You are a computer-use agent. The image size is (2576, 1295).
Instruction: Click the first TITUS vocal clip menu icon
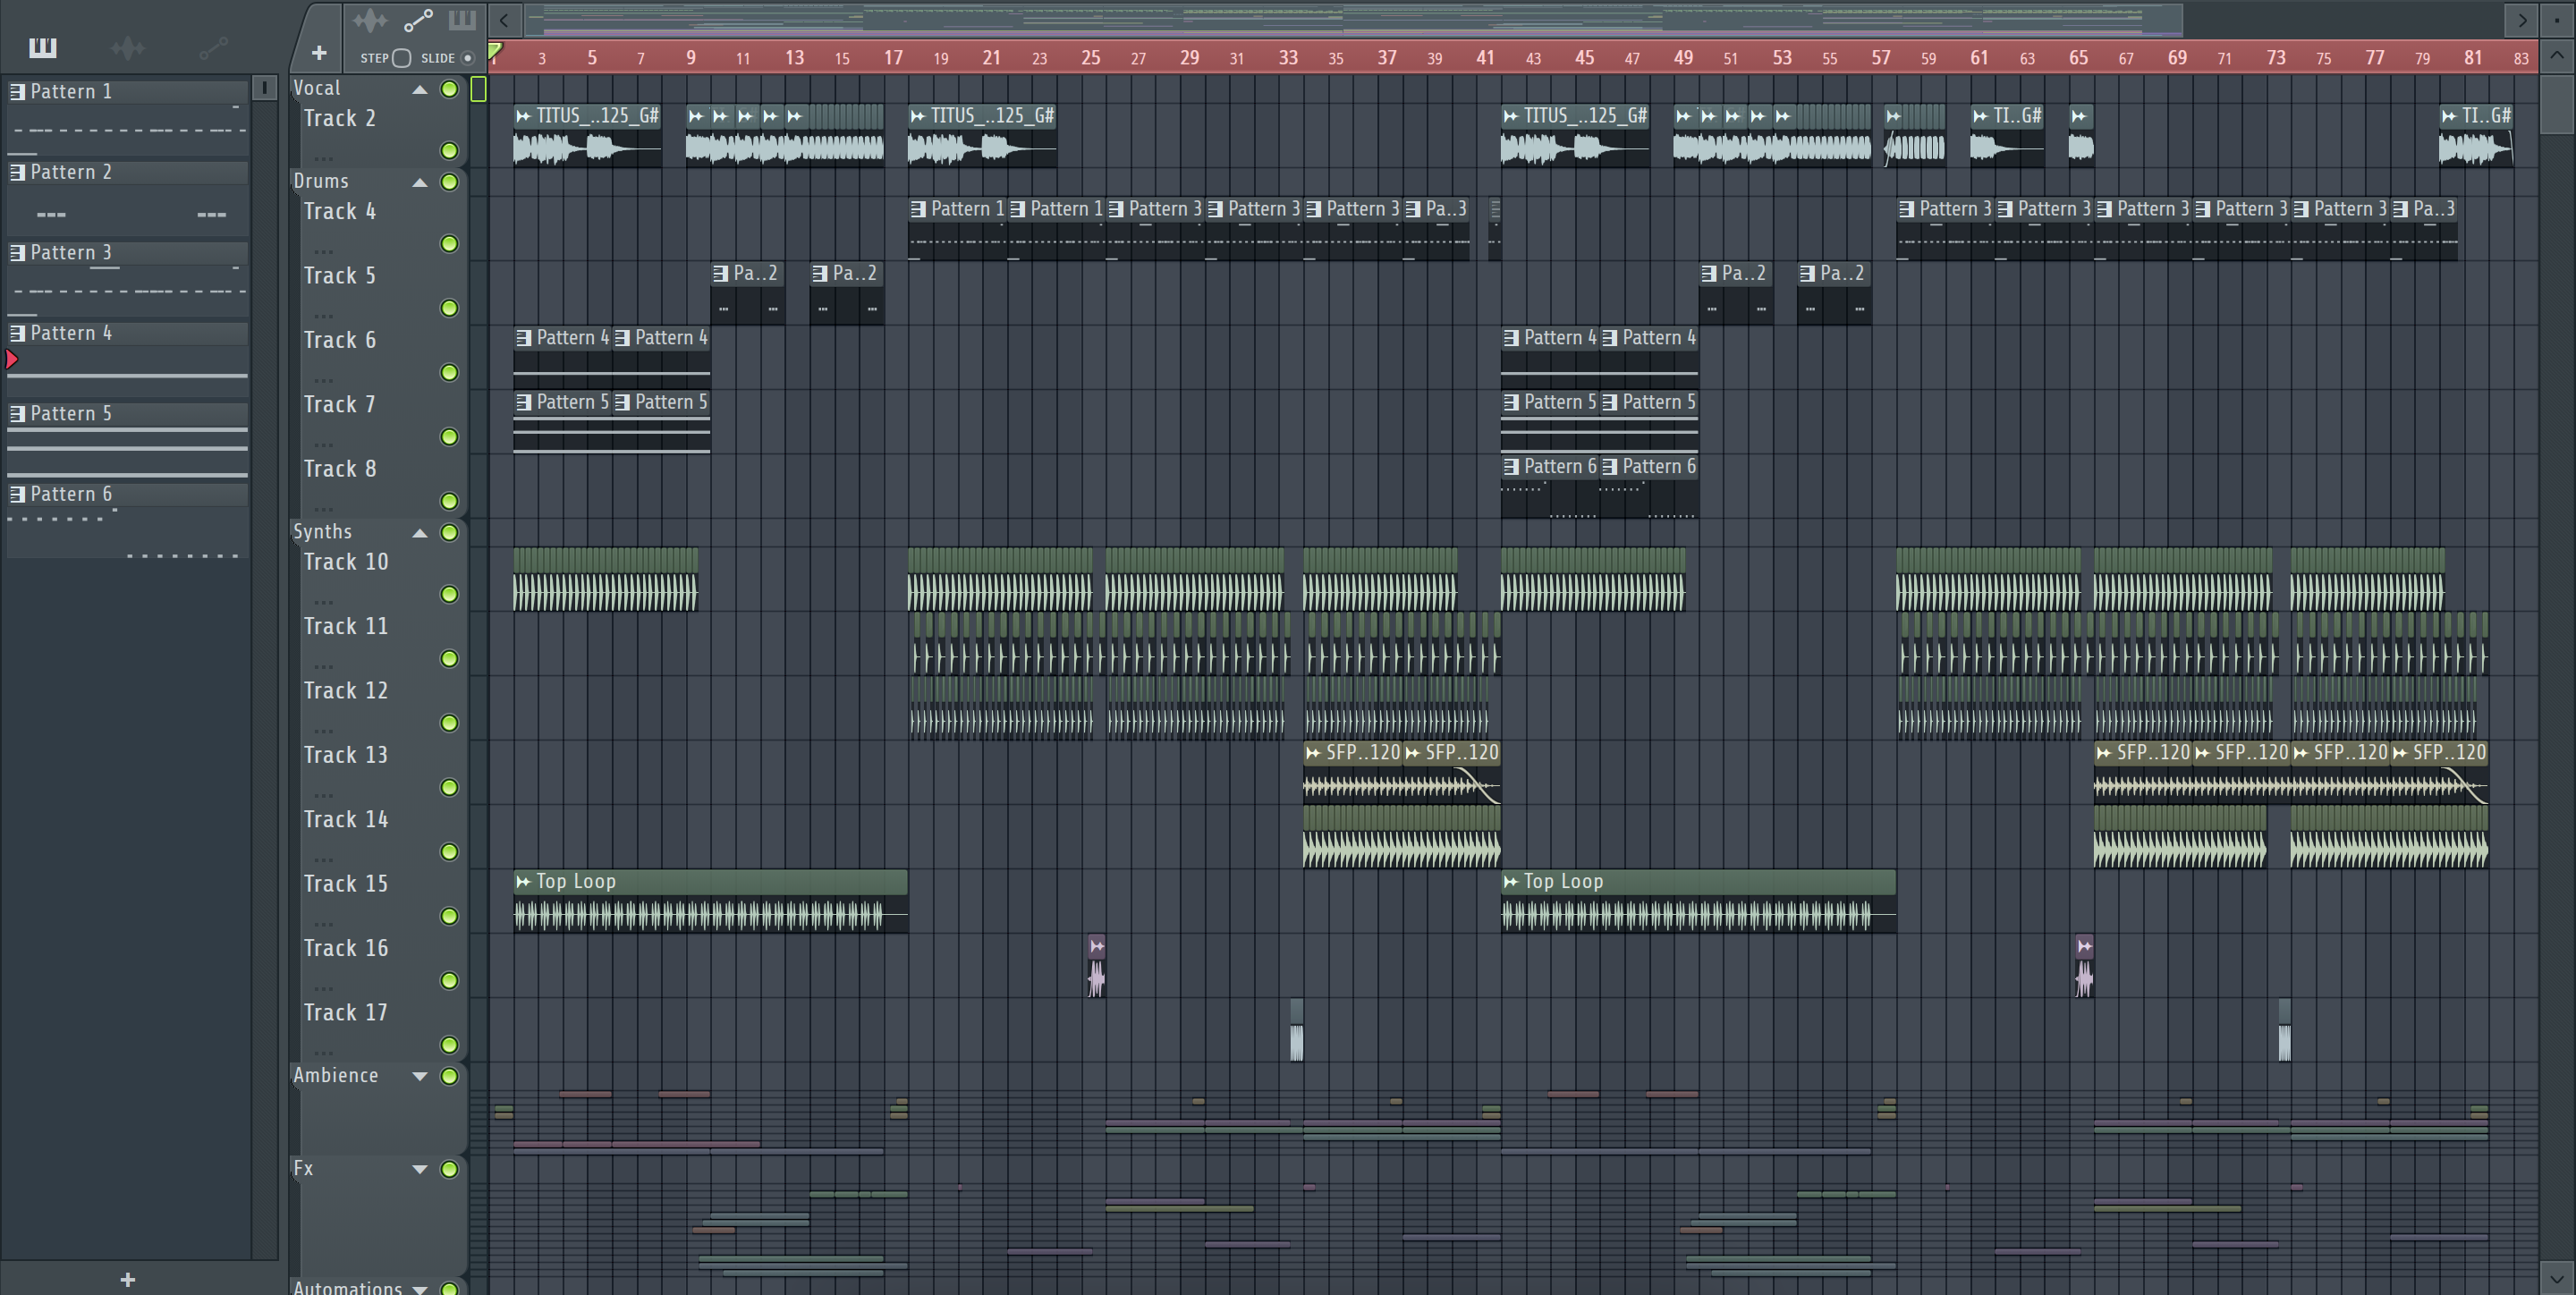point(523,116)
